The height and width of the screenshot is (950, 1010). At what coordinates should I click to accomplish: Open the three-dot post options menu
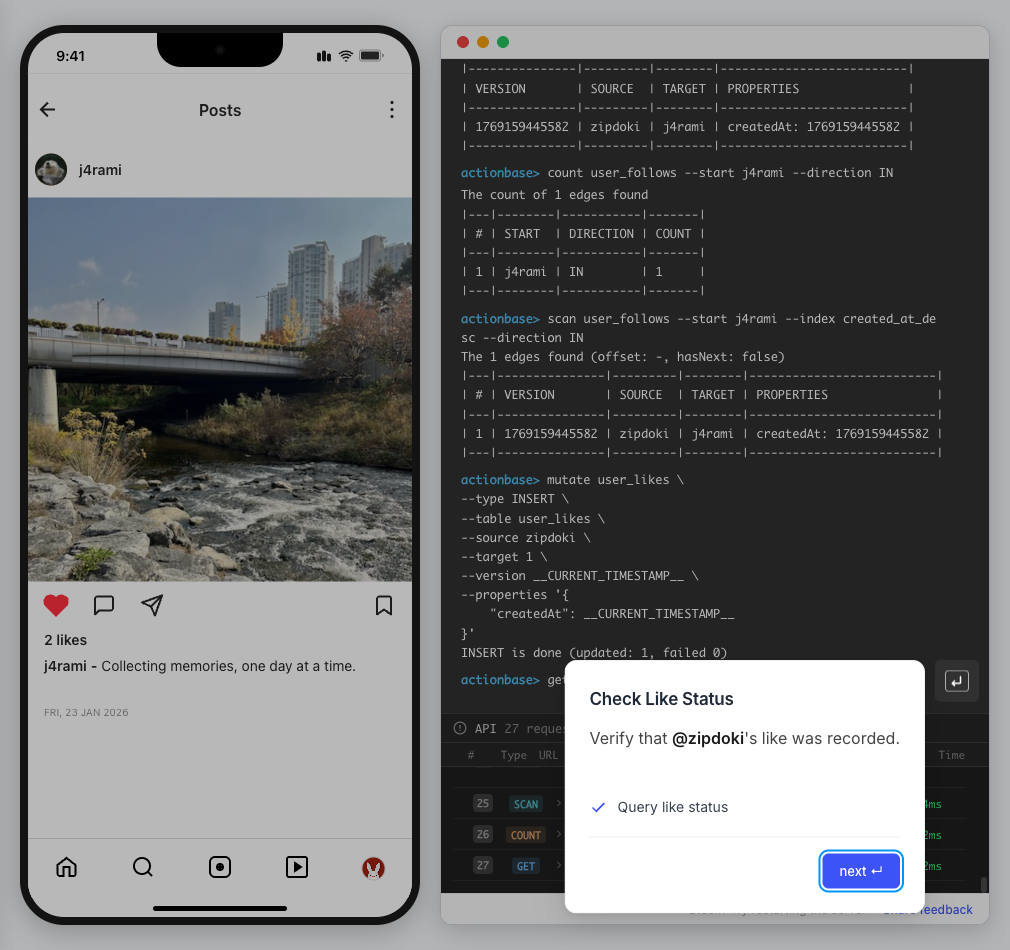(x=392, y=110)
